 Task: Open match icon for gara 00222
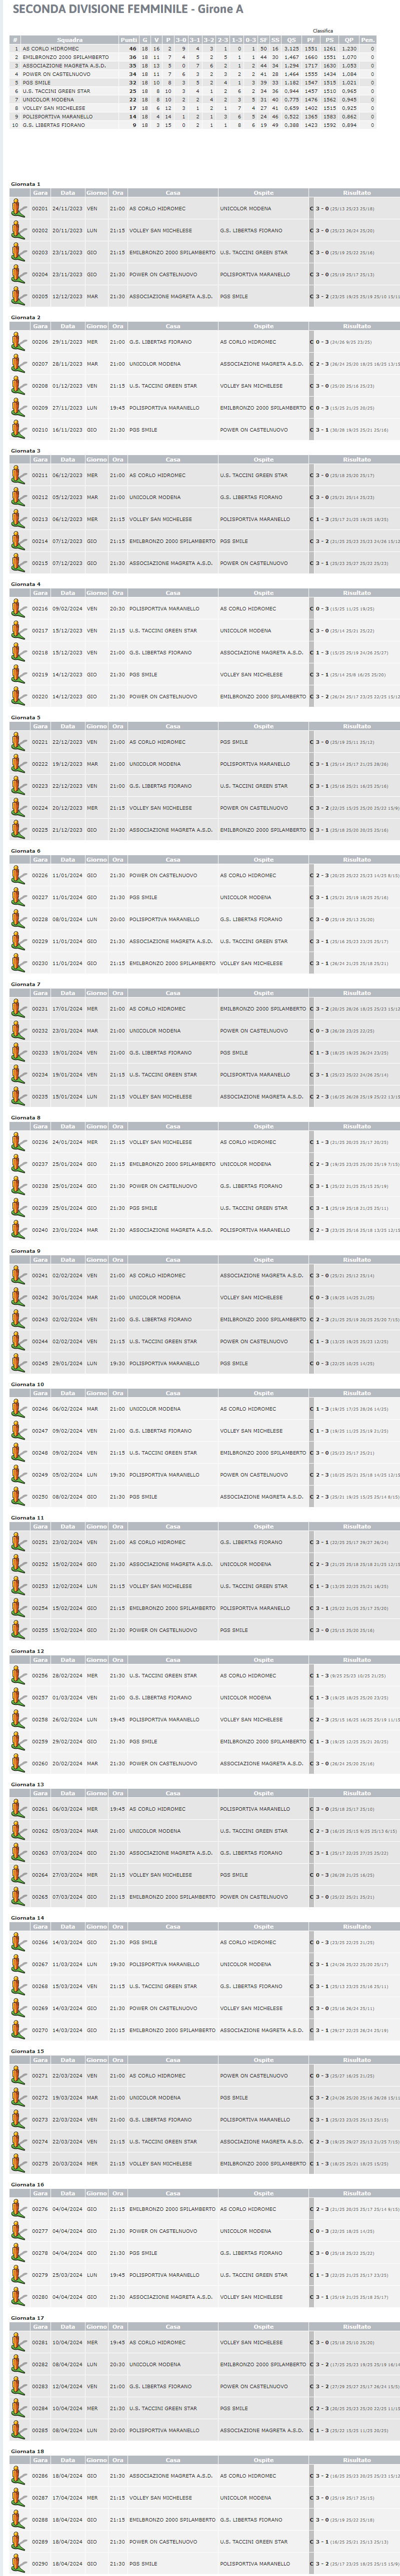[x=18, y=764]
